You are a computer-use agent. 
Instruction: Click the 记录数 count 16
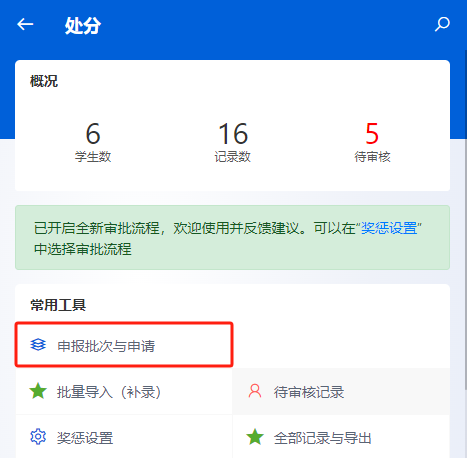tap(233, 133)
